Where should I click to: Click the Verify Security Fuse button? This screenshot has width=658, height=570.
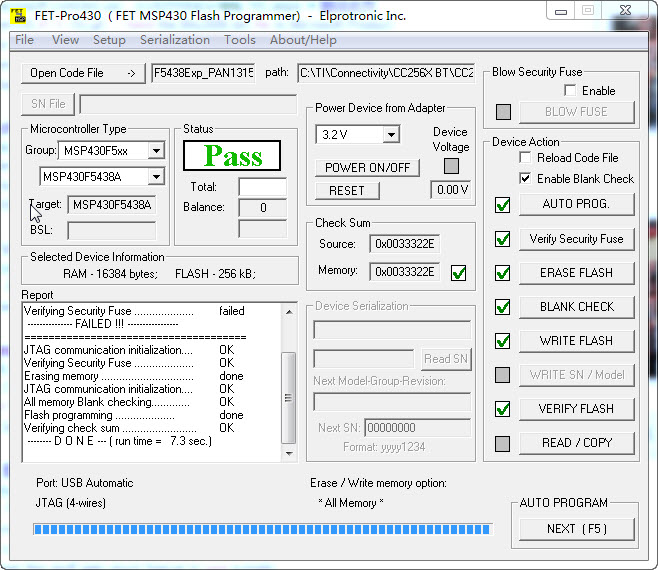[x=576, y=239]
